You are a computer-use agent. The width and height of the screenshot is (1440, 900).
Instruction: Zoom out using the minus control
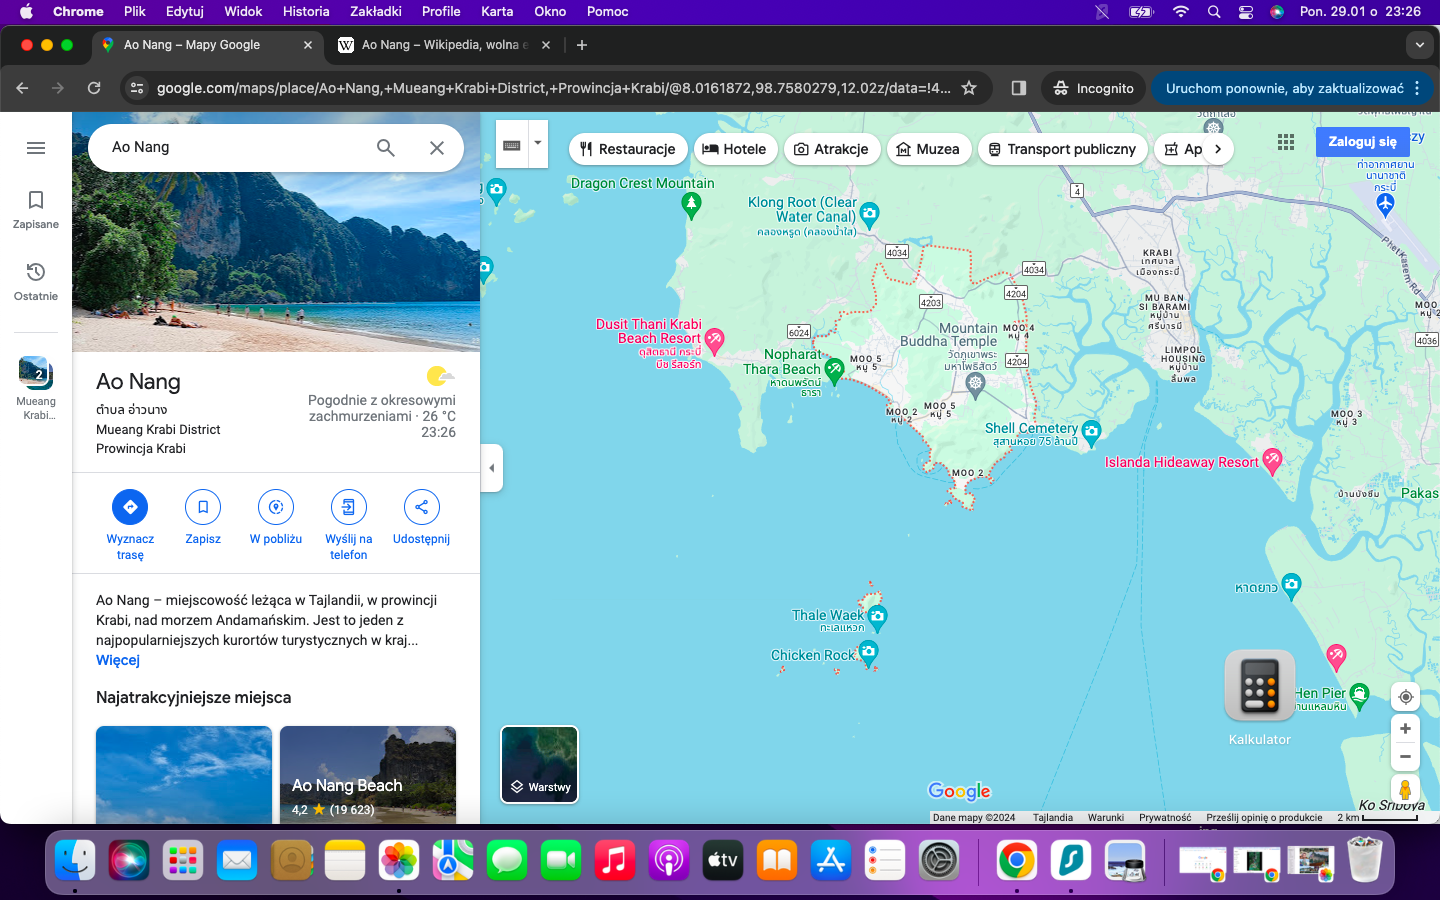(x=1404, y=756)
